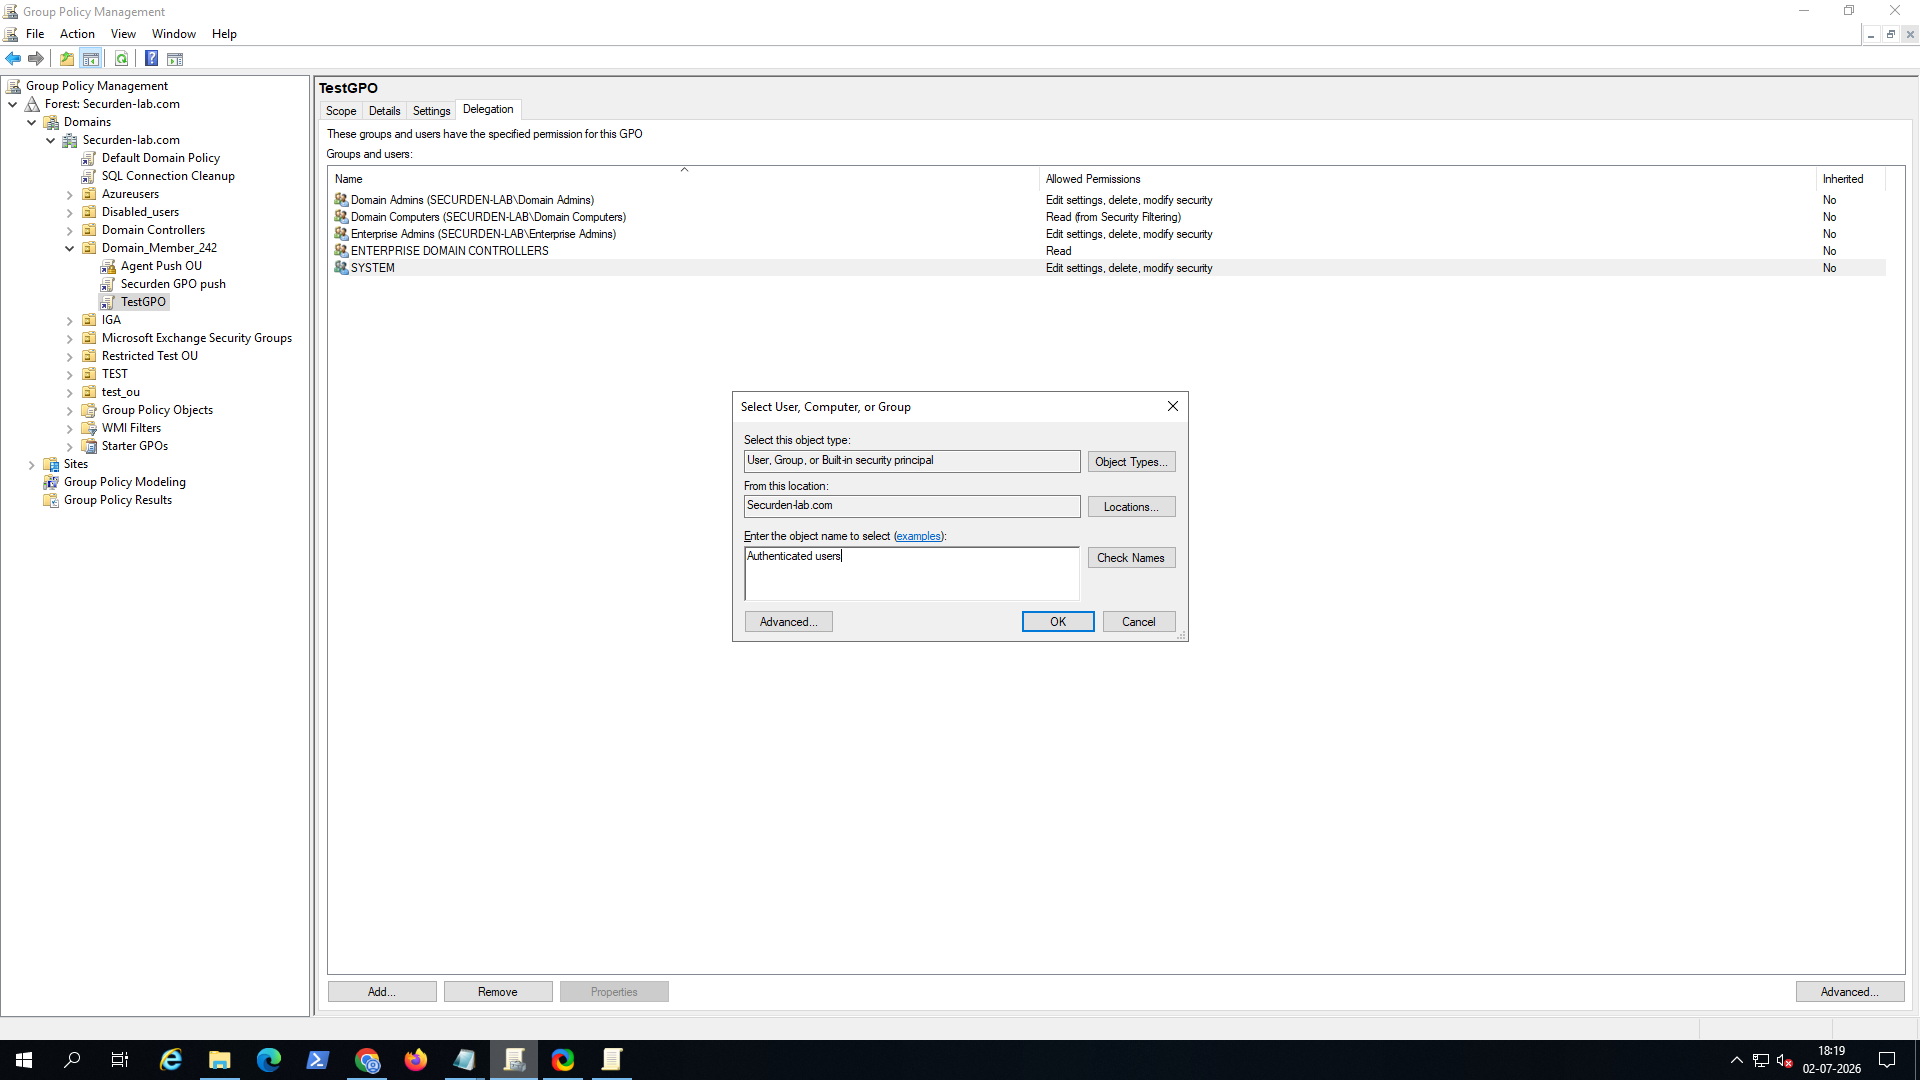Screen dimensions: 1920x1080
Task: Show hidden system tray icons
Action: point(1737,1060)
